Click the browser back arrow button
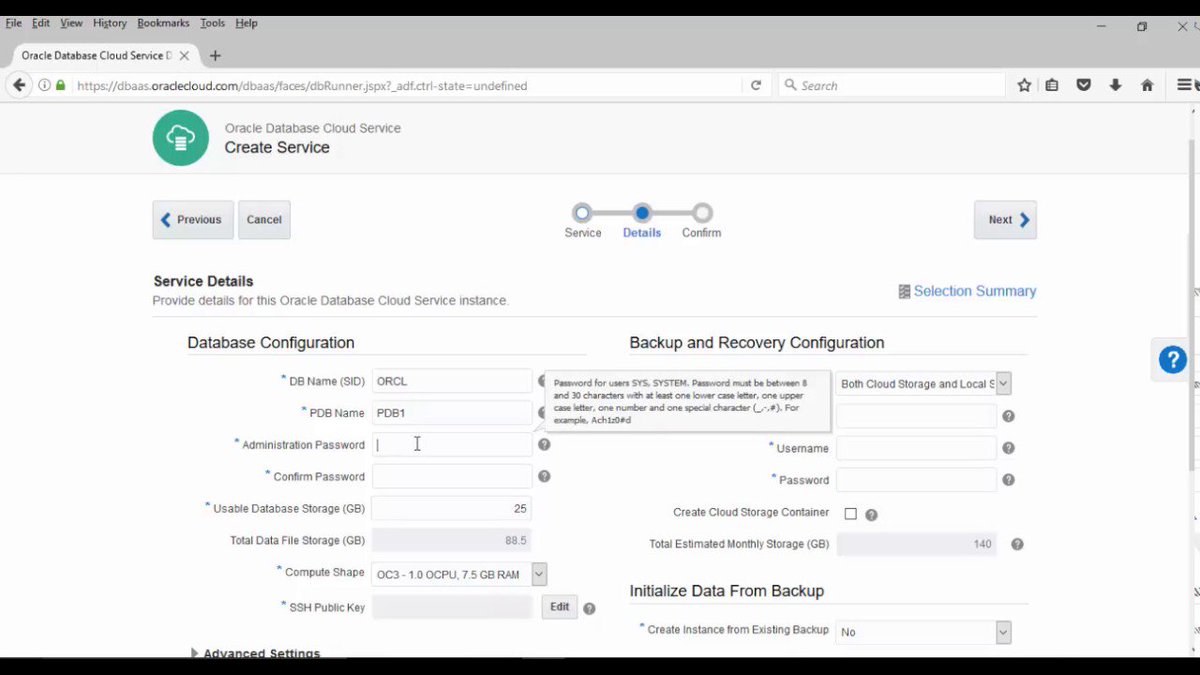1200x675 pixels. (19, 86)
